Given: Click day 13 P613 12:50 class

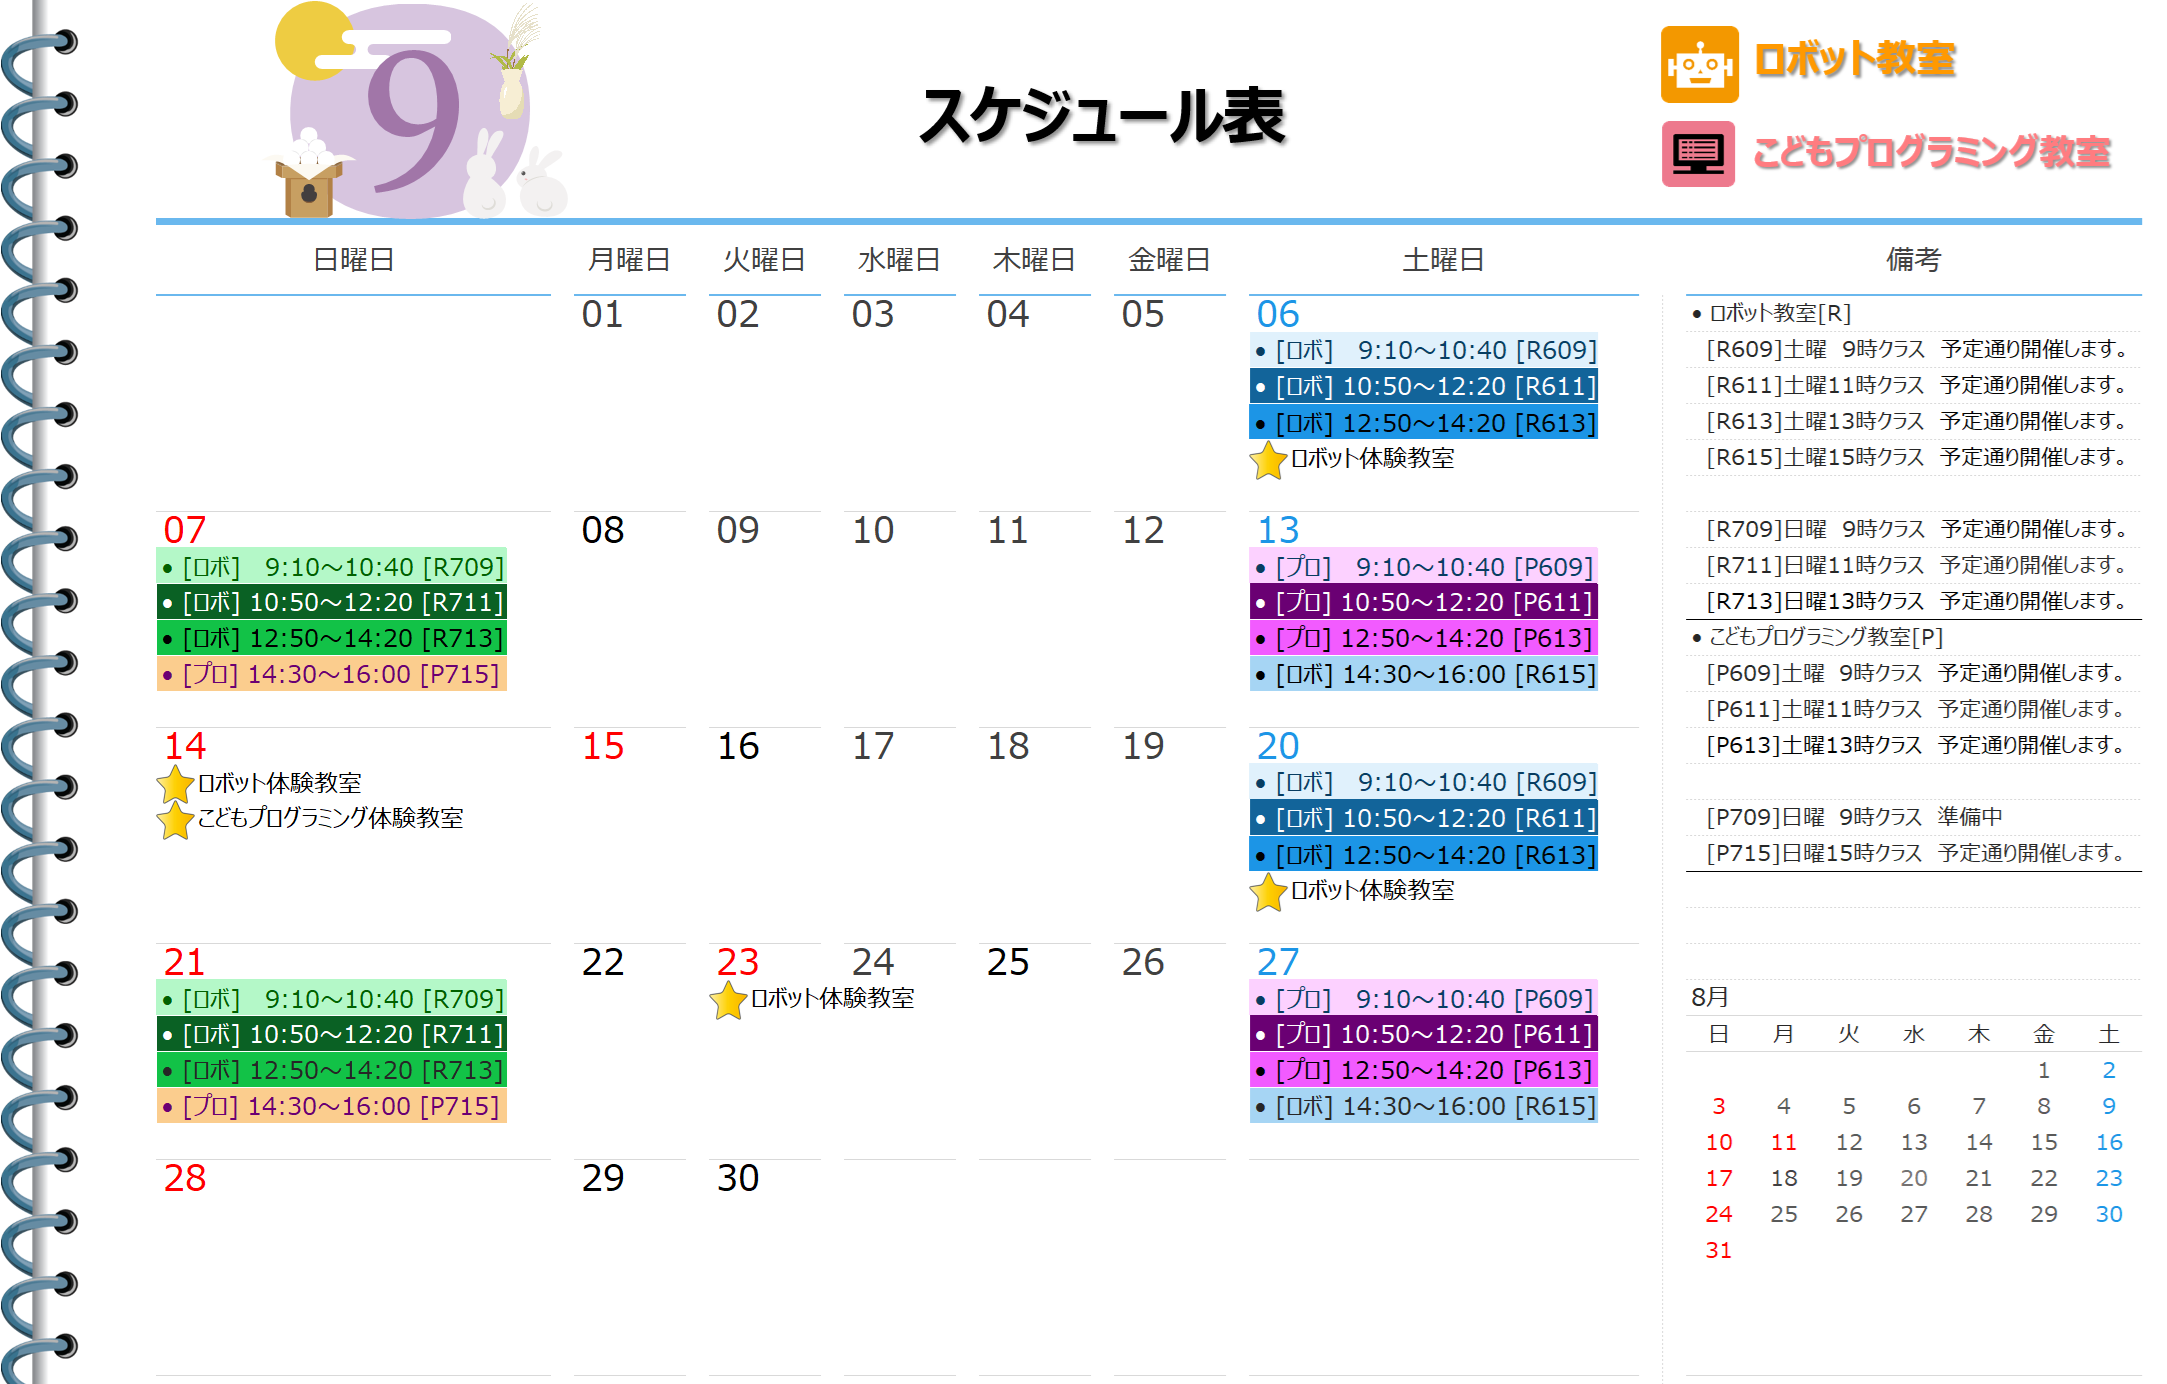Looking at the screenshot, I should point(1424,638).
